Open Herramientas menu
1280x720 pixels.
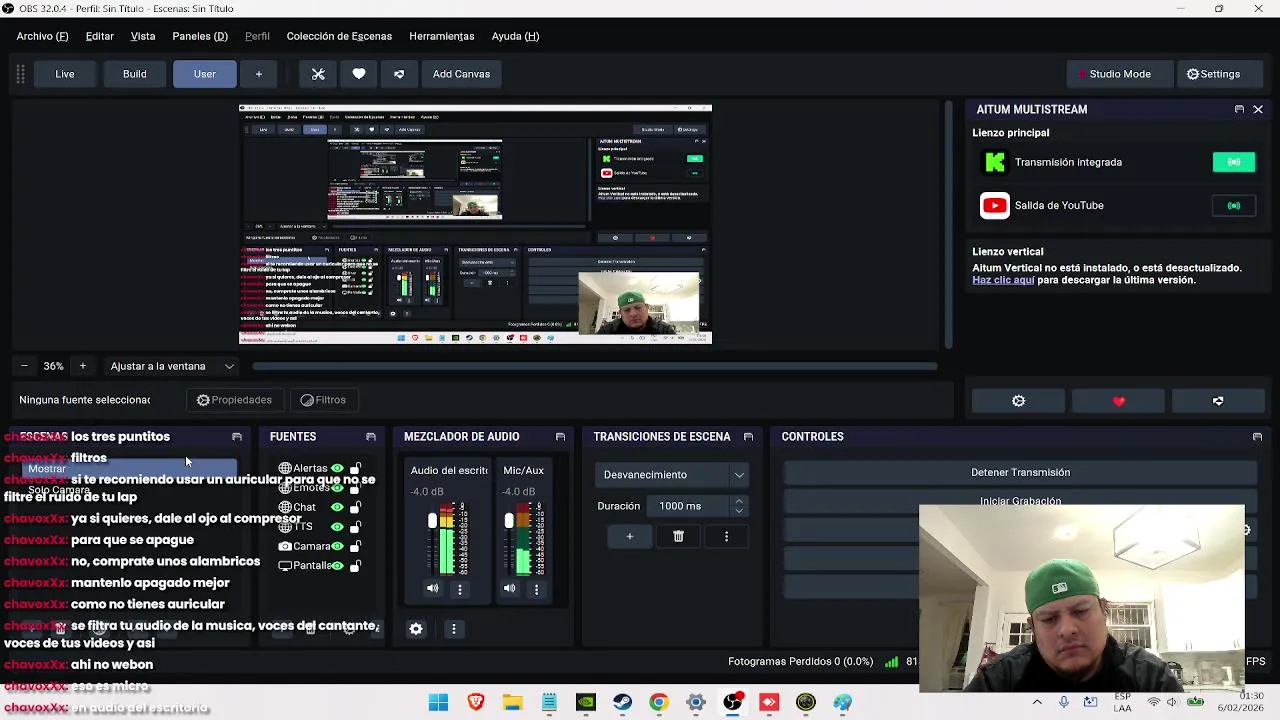click(441, 36)
